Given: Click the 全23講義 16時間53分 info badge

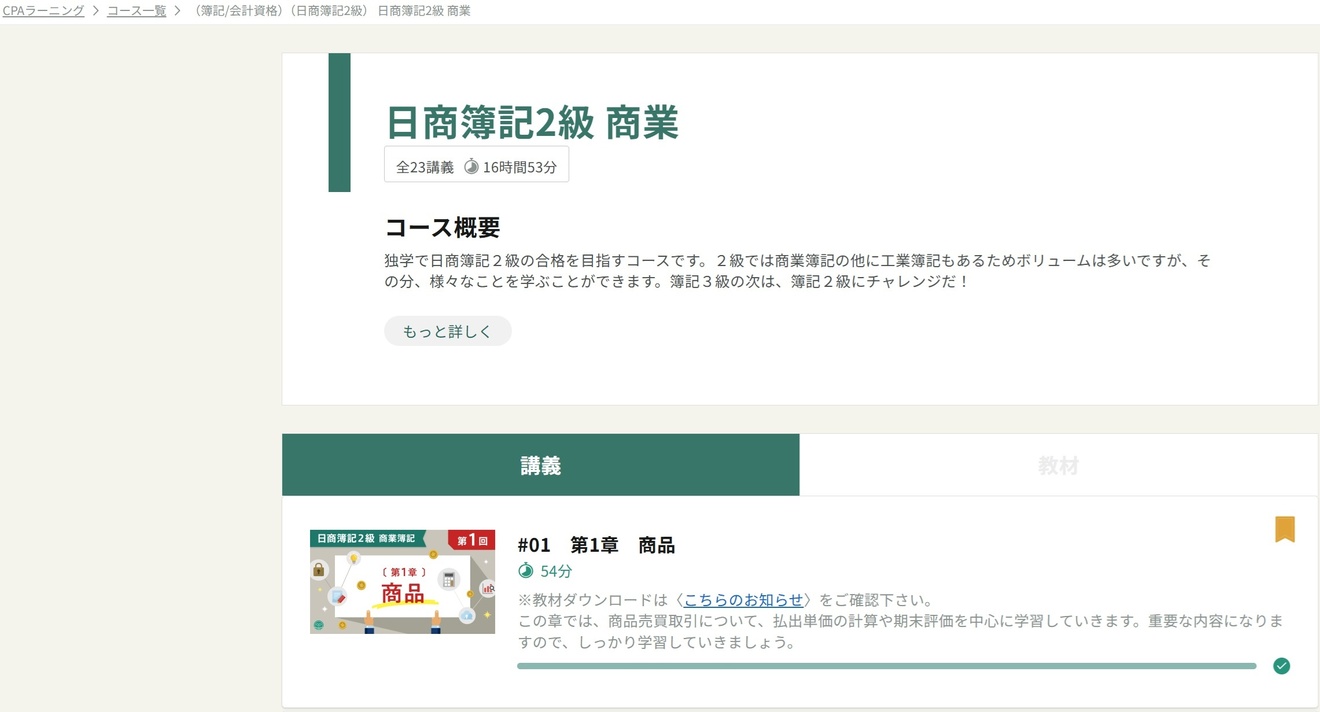Looking at the screenshot, I should (476, 166).
